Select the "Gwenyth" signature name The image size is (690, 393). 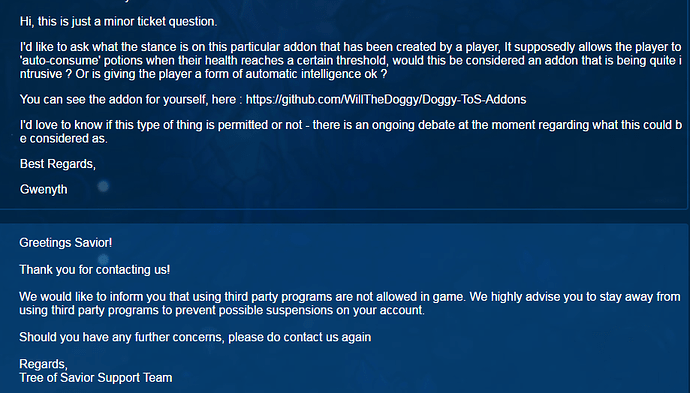click(x=44, y=190)
